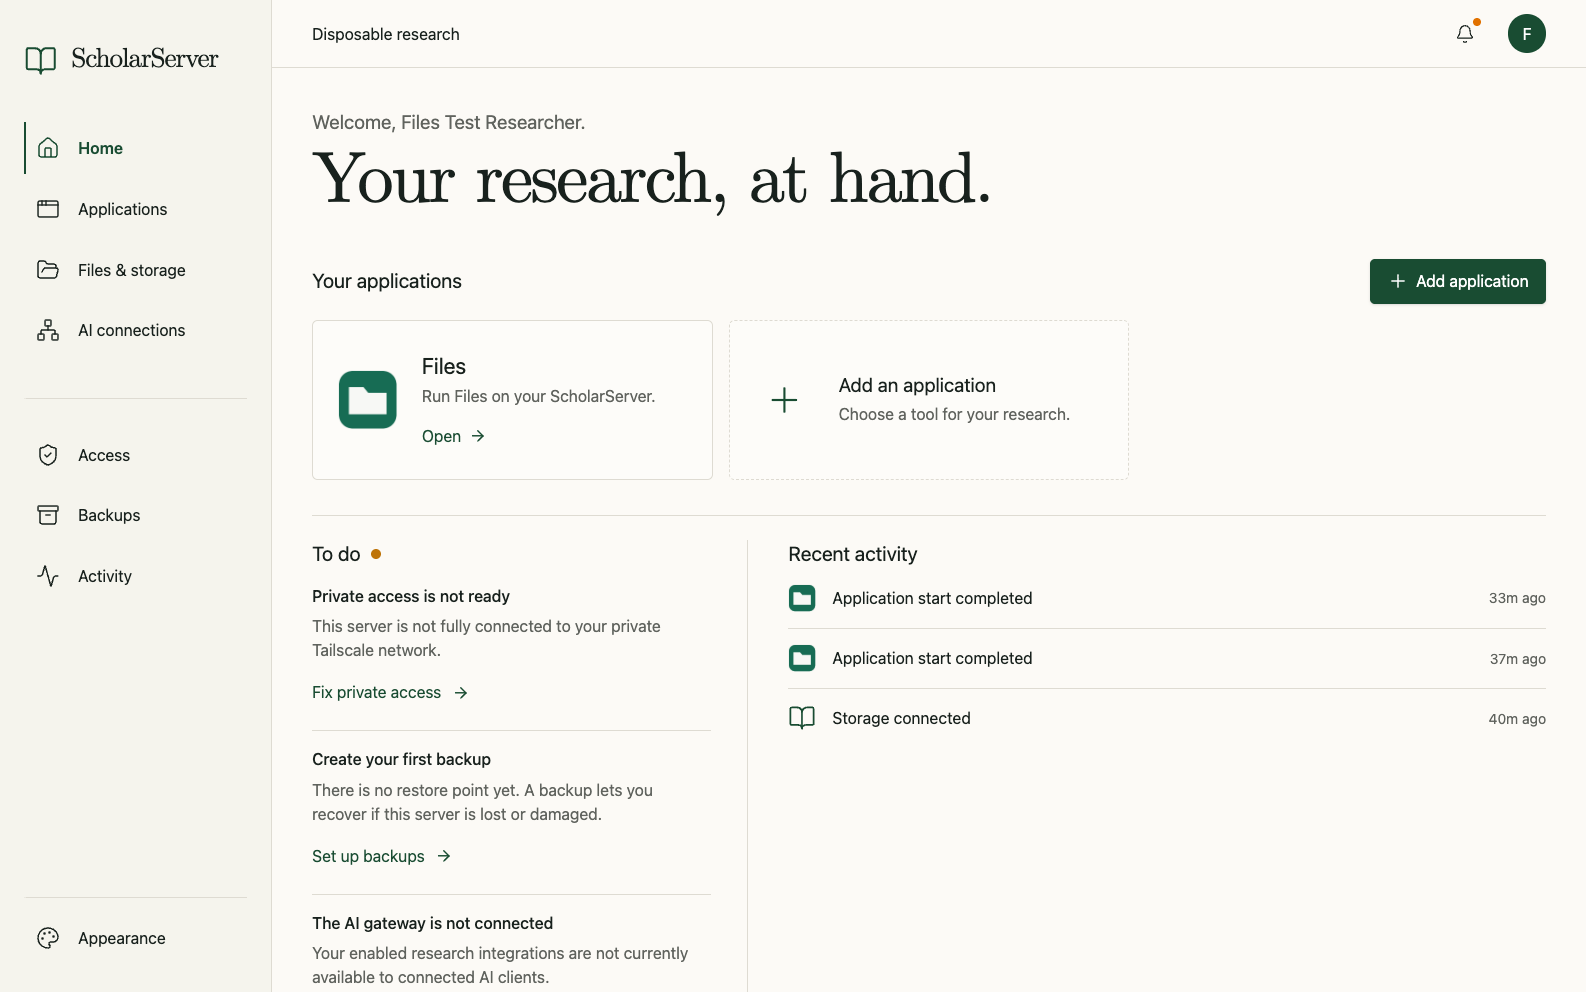Open the user avatar menu 'F'
The height and width of the screenshot is (992, 1586).
click(1527, 34)
